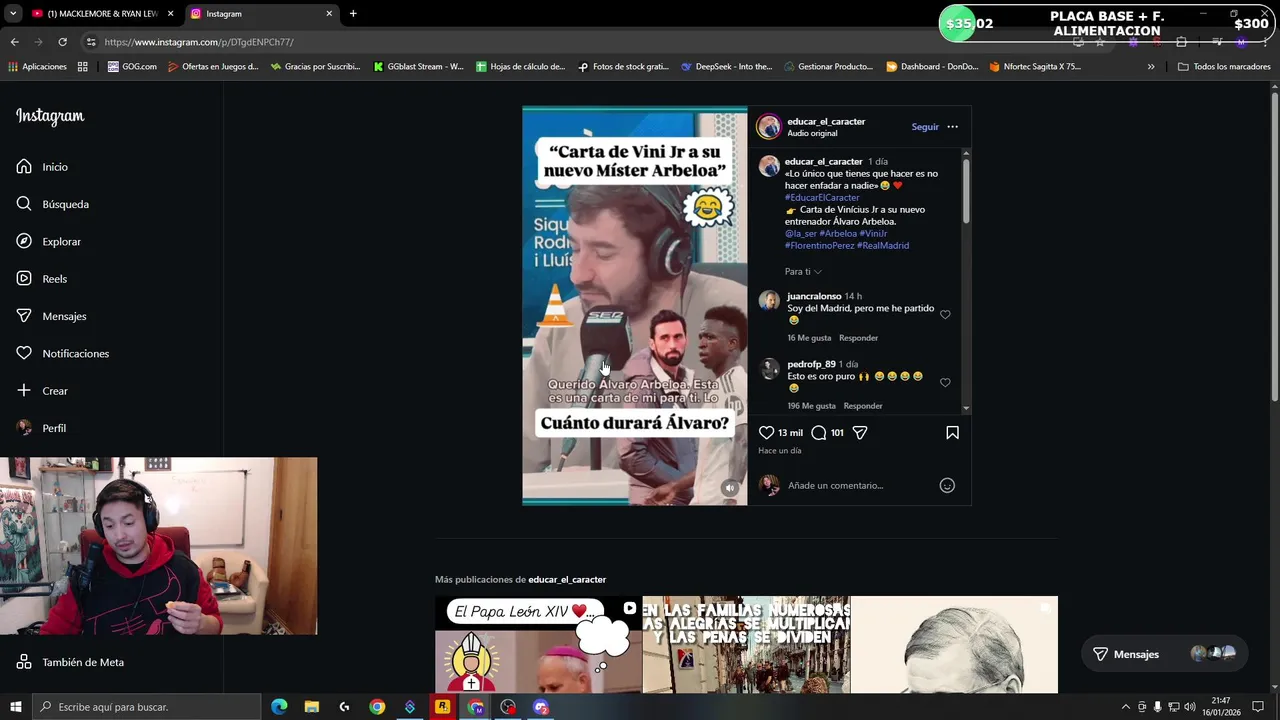Click the Windows taskbar search box
1280x720 pixels.
click(x=146, y=707)
